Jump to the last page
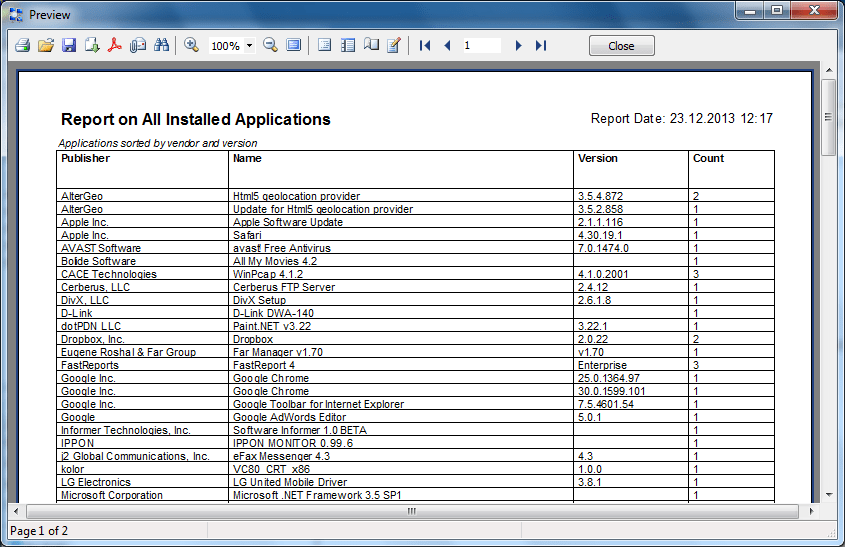The image size is (845, 547). (541, 46)
